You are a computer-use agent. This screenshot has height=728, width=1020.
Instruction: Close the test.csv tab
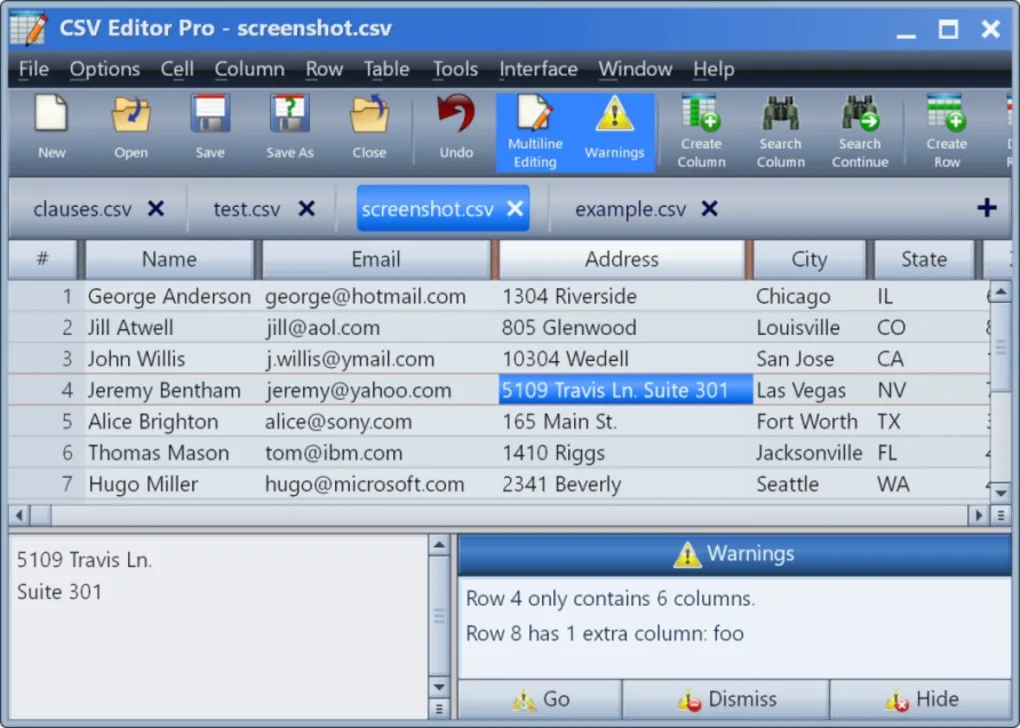point(307,209)
